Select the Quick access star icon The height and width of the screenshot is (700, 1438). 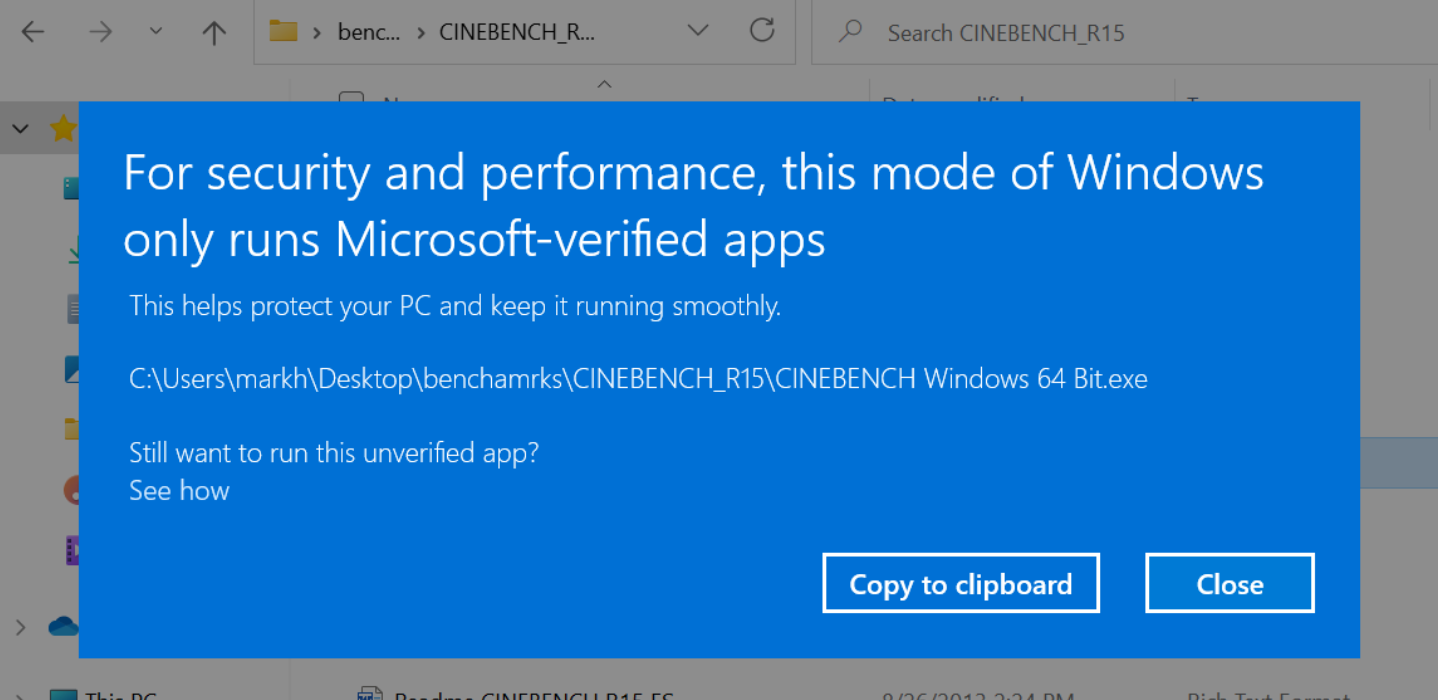[63, 128]
